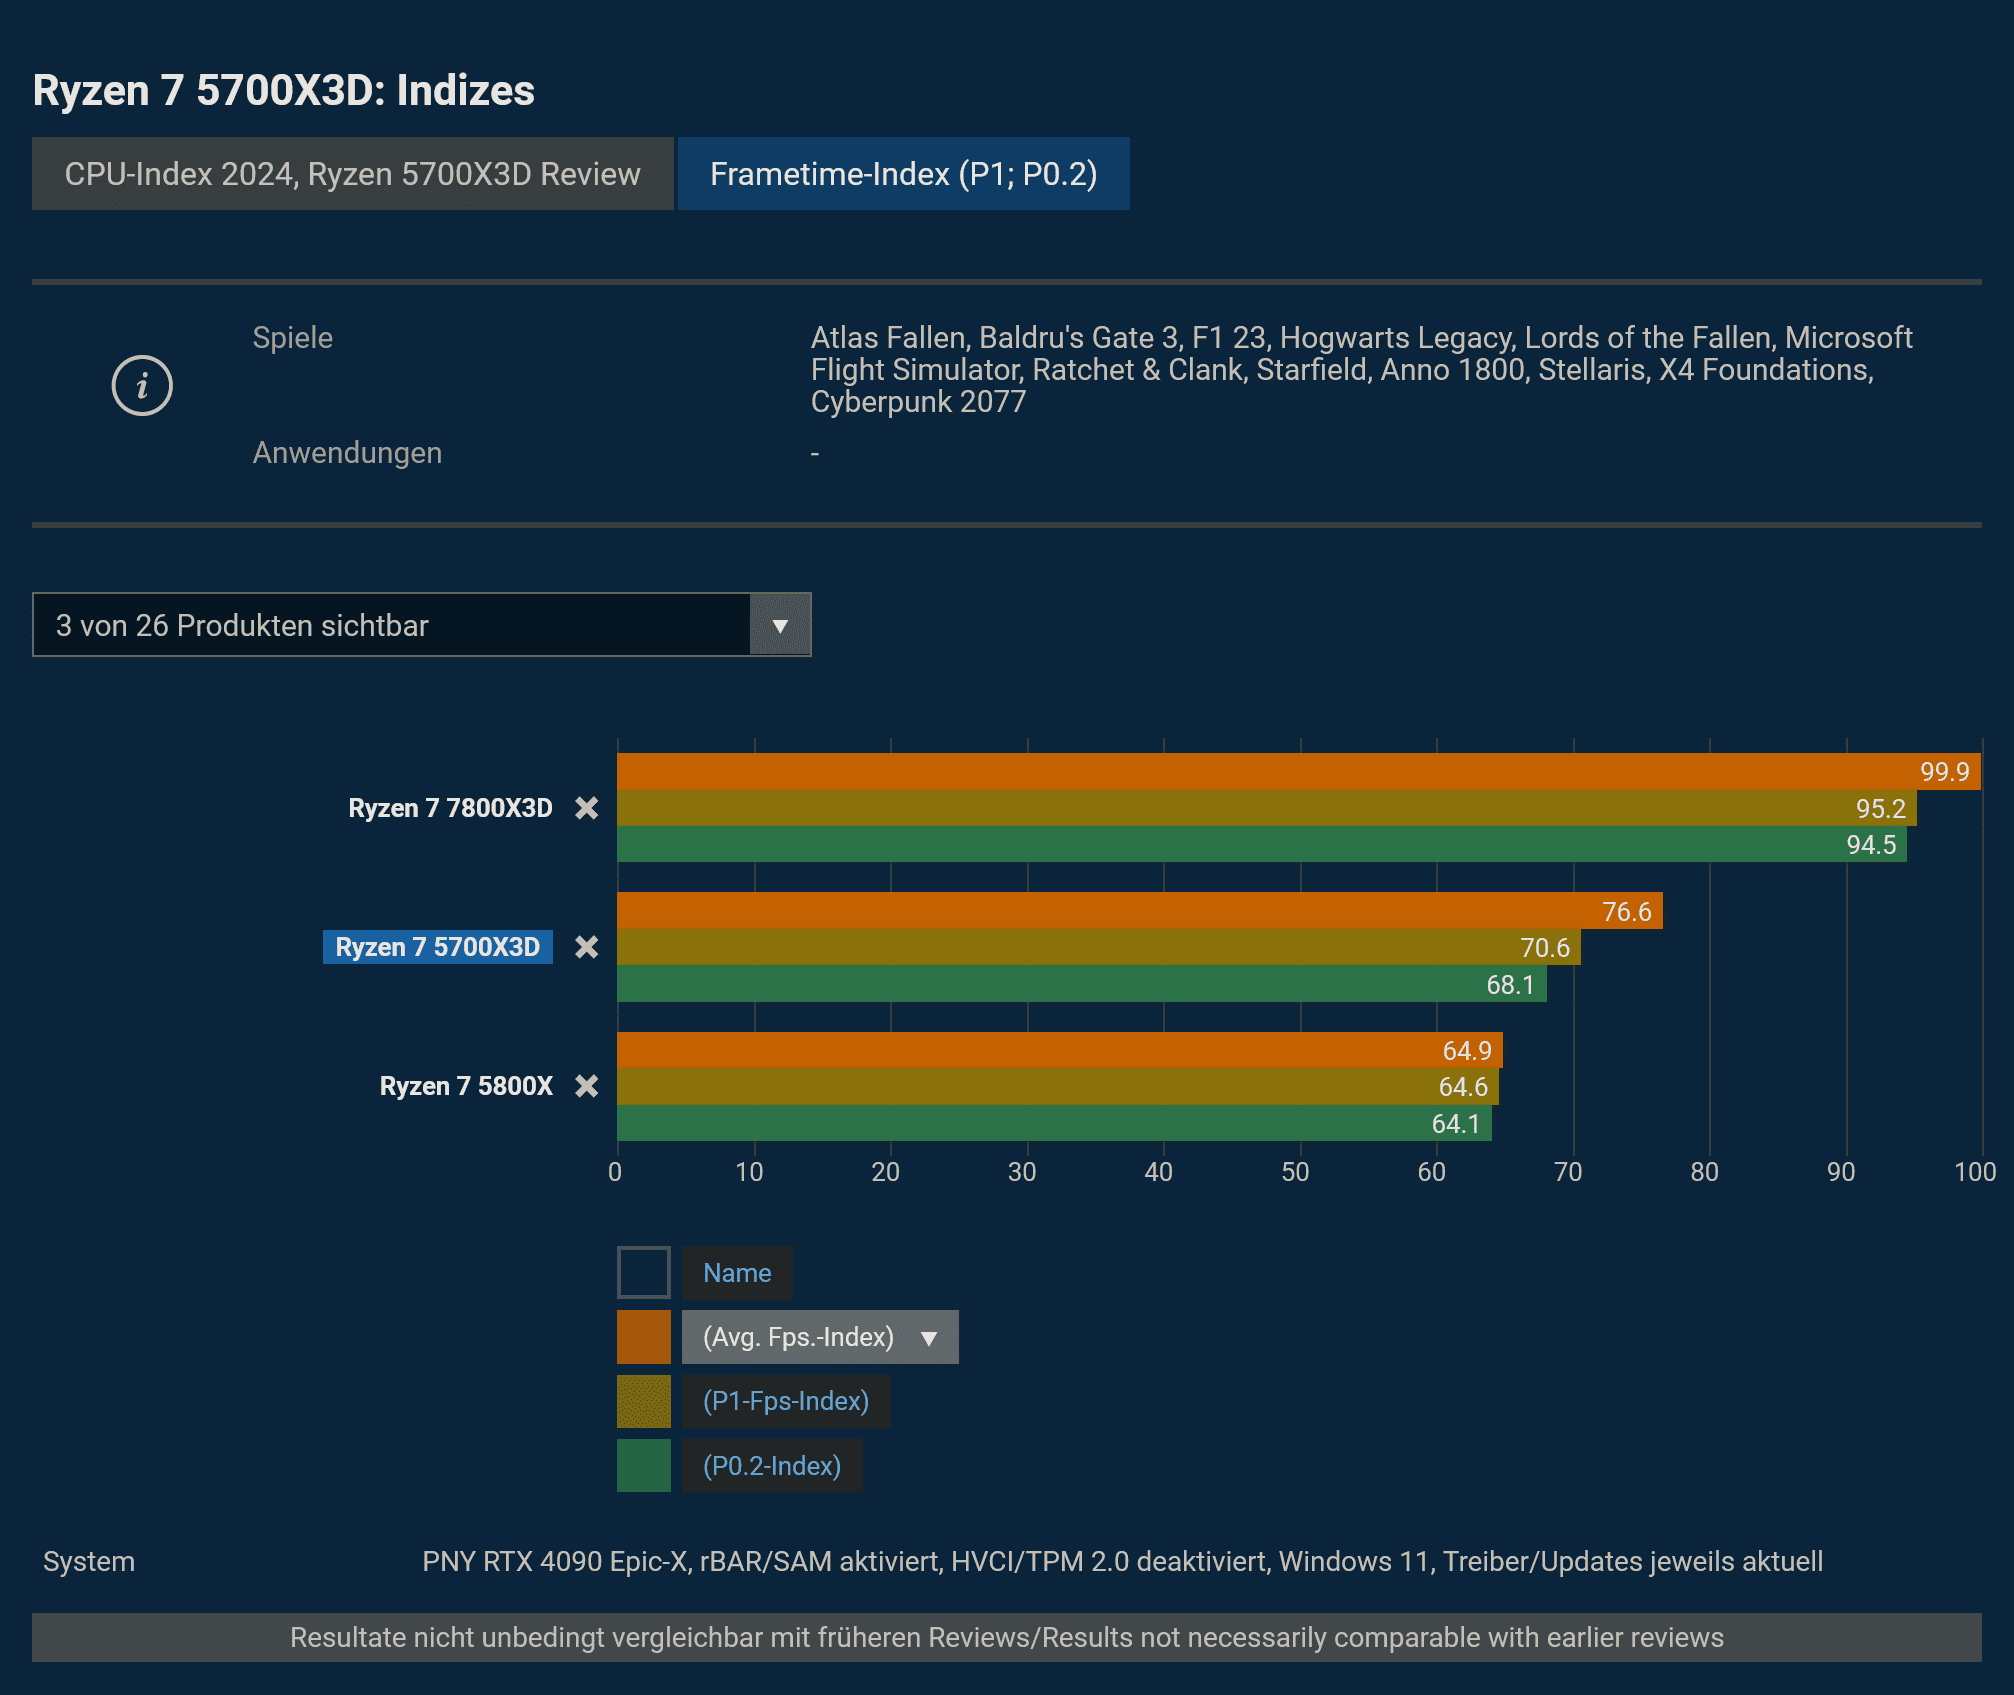Click the info circle icon
Screen dimensions: 2014x1695
pyautogui.click(x=142, y=386)
